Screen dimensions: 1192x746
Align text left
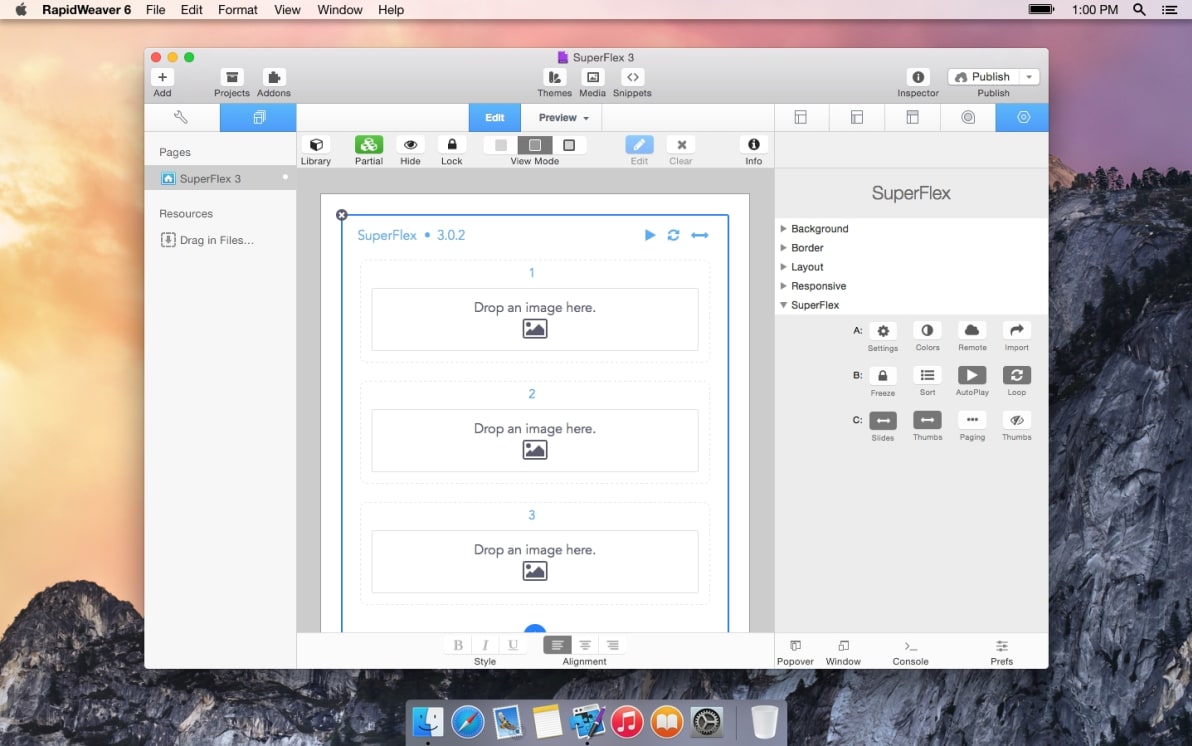pyautogui.click(x=557, y=645)
